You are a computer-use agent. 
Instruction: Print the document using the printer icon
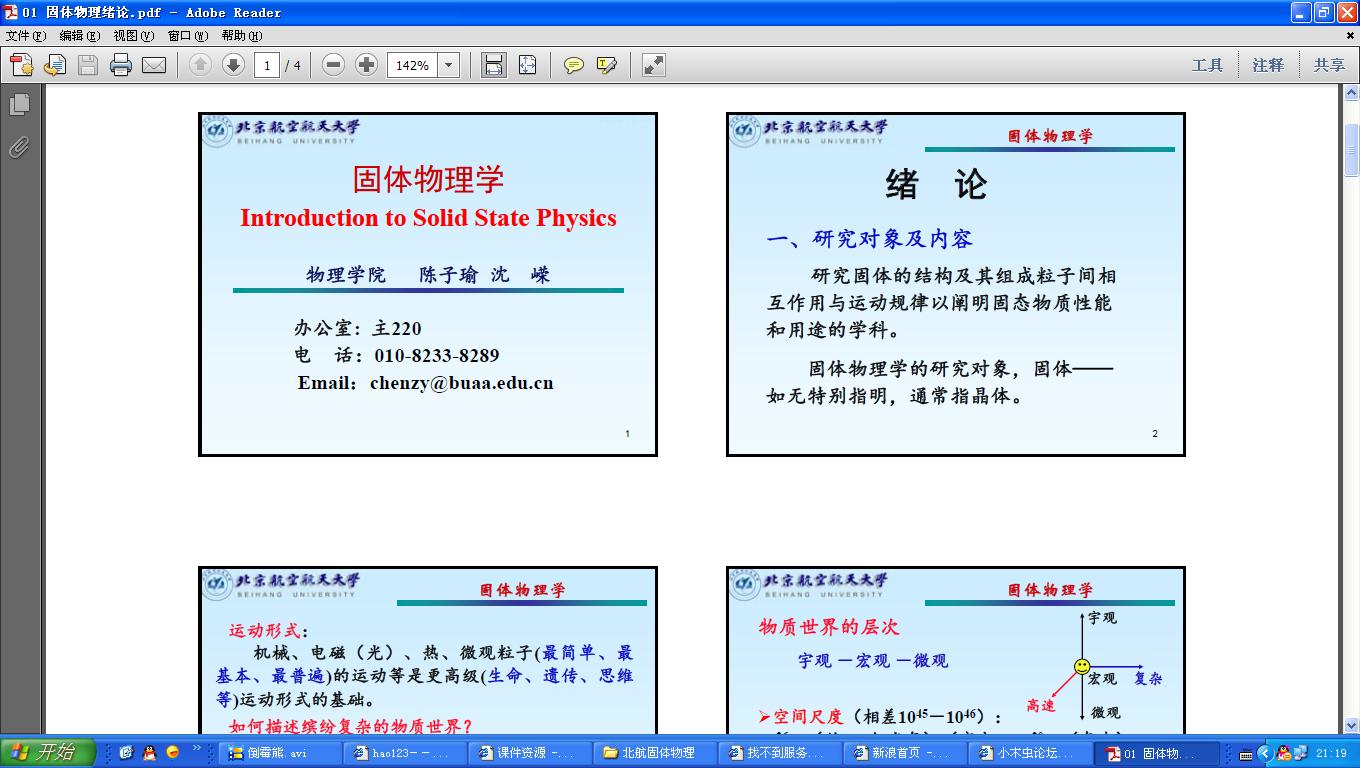(x=121, y=65)
